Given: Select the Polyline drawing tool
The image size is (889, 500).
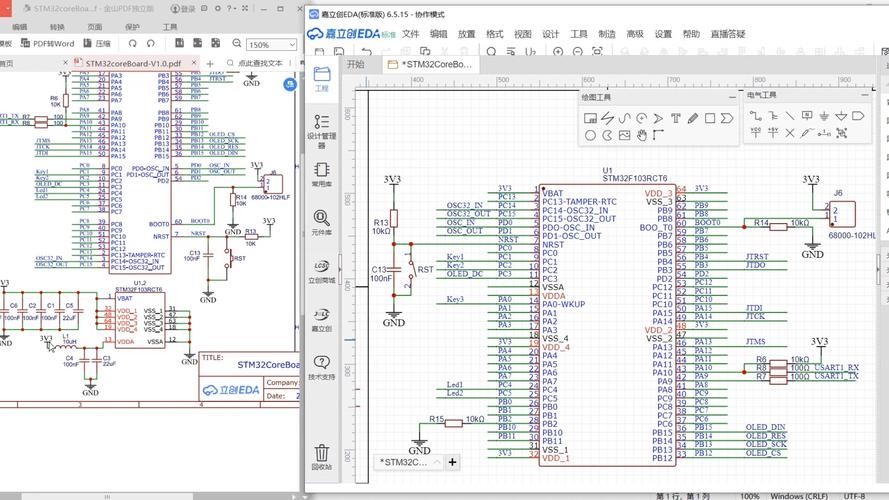Looking at the screenshot, I should click(607, 118).
